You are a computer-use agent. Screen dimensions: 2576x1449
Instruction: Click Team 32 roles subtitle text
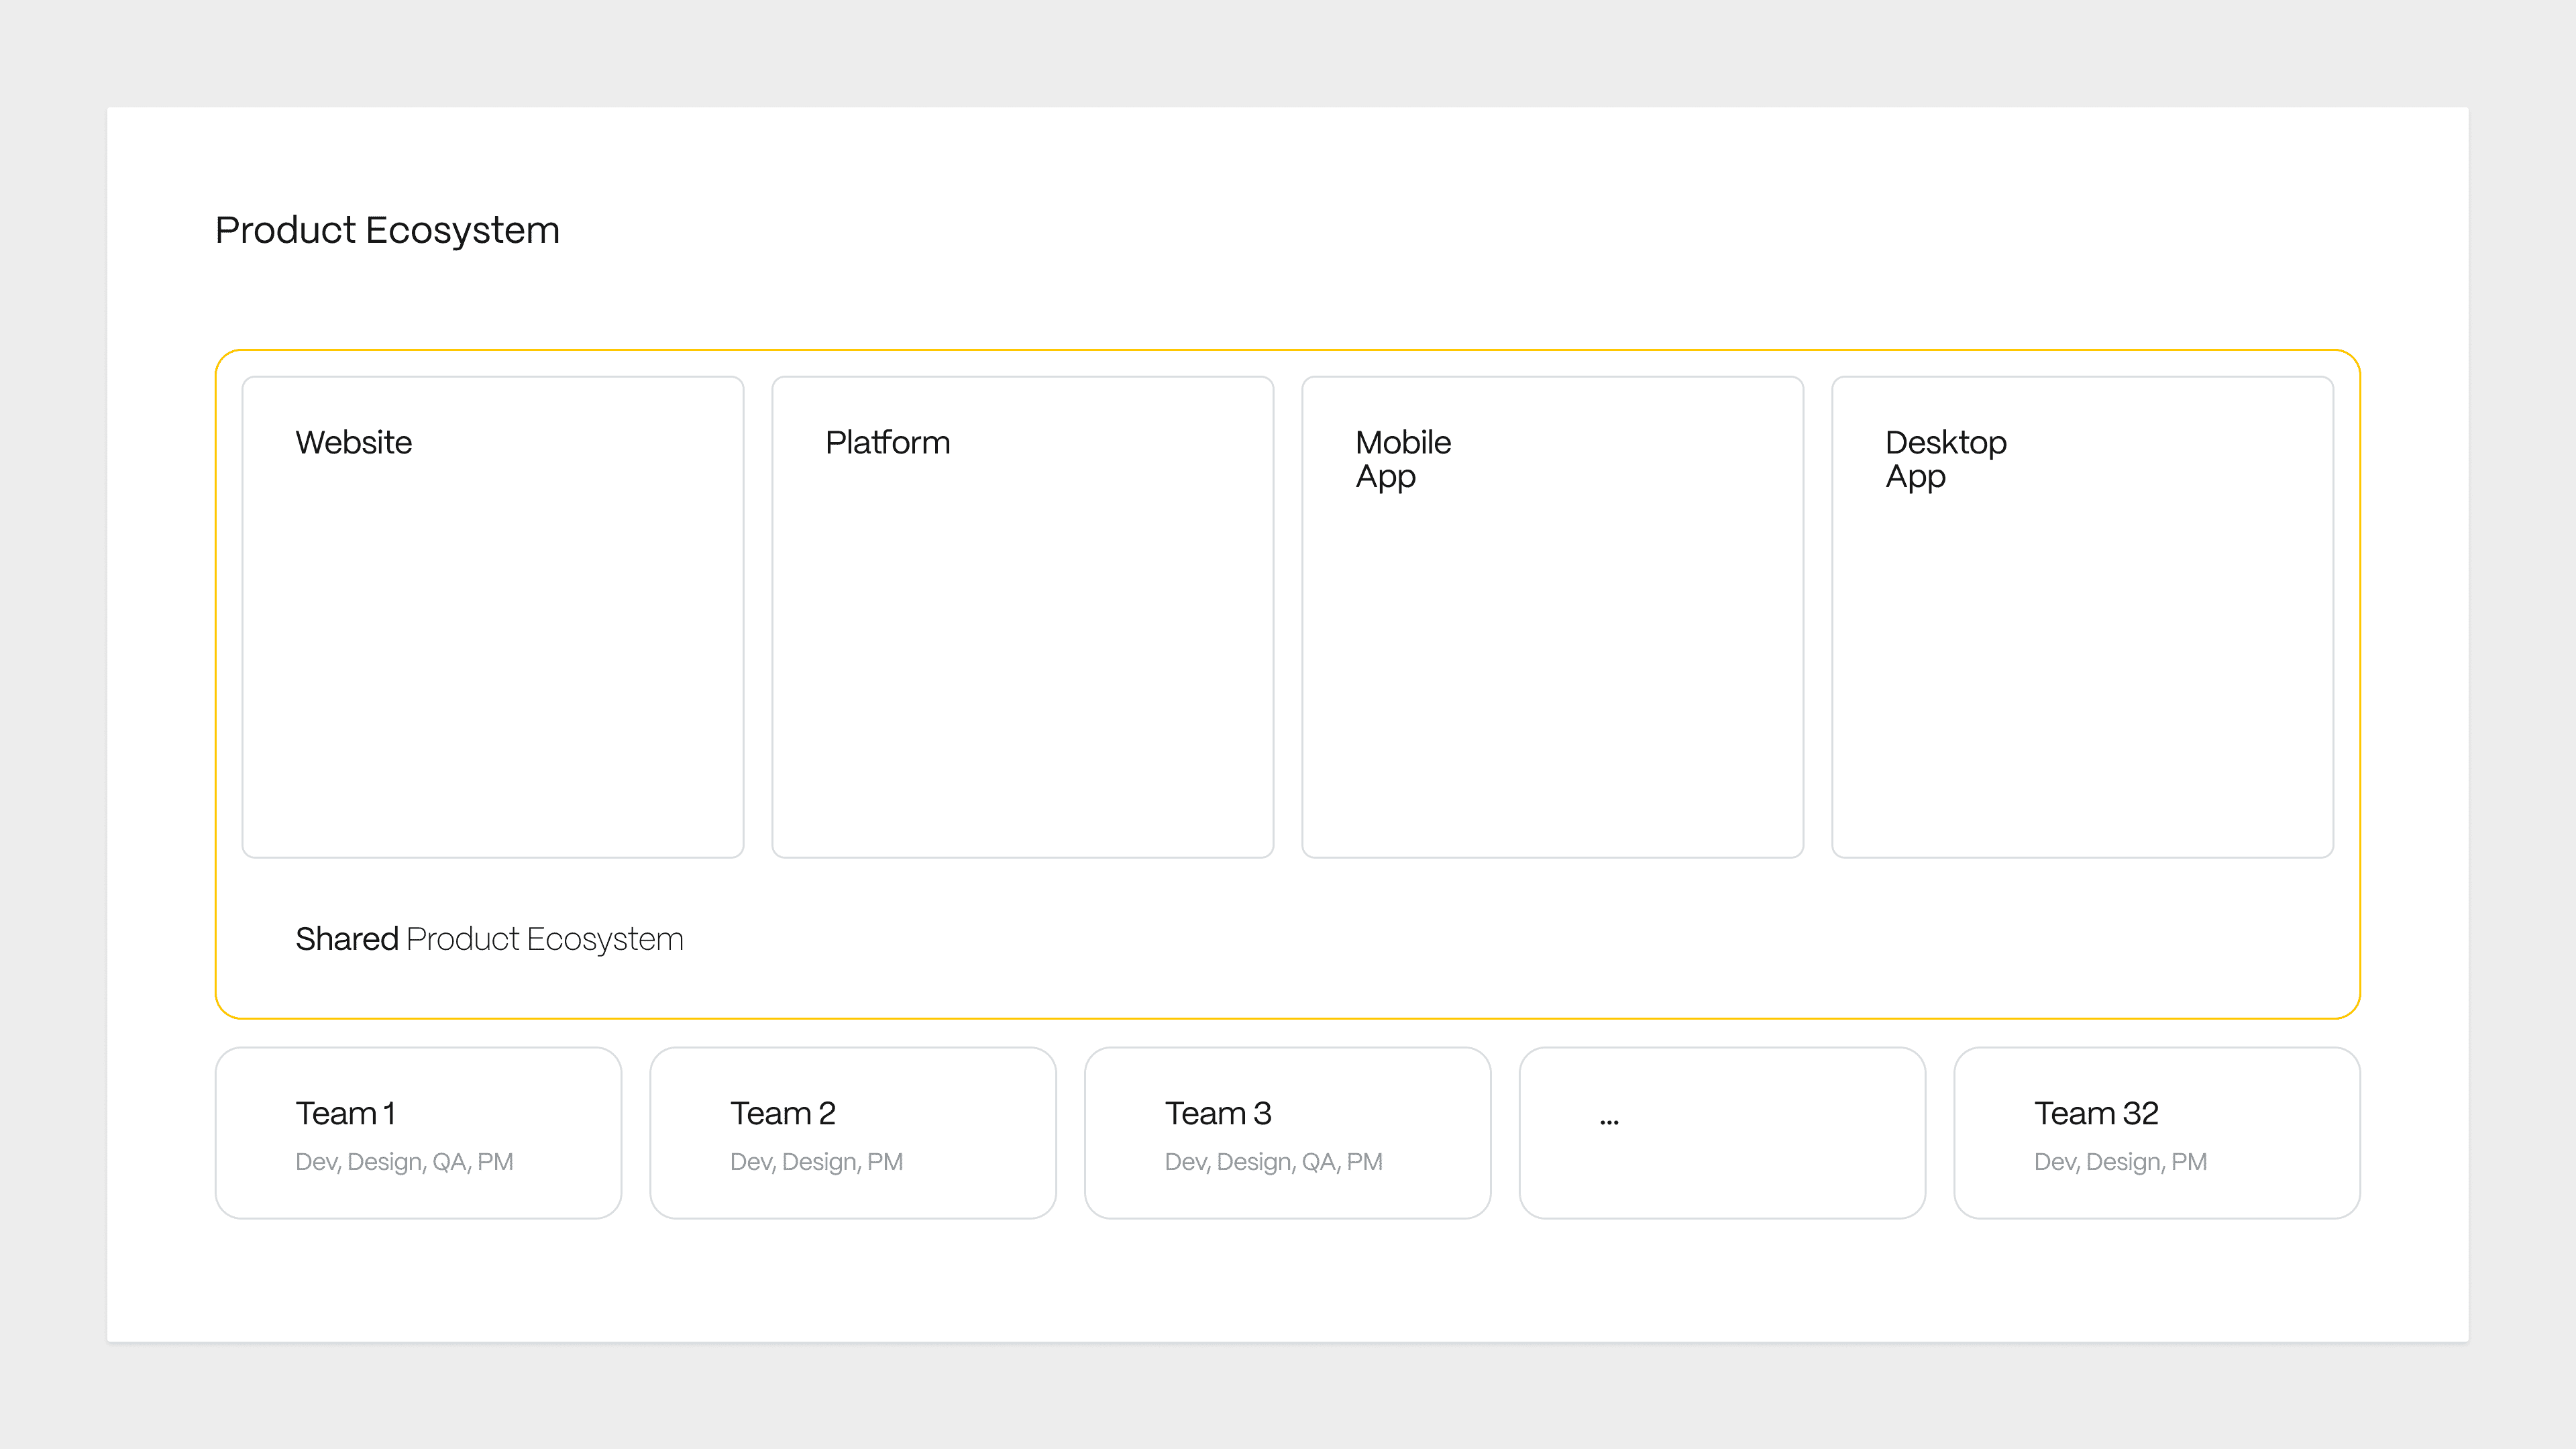pyautogui.click(x=2120, y=1162)
